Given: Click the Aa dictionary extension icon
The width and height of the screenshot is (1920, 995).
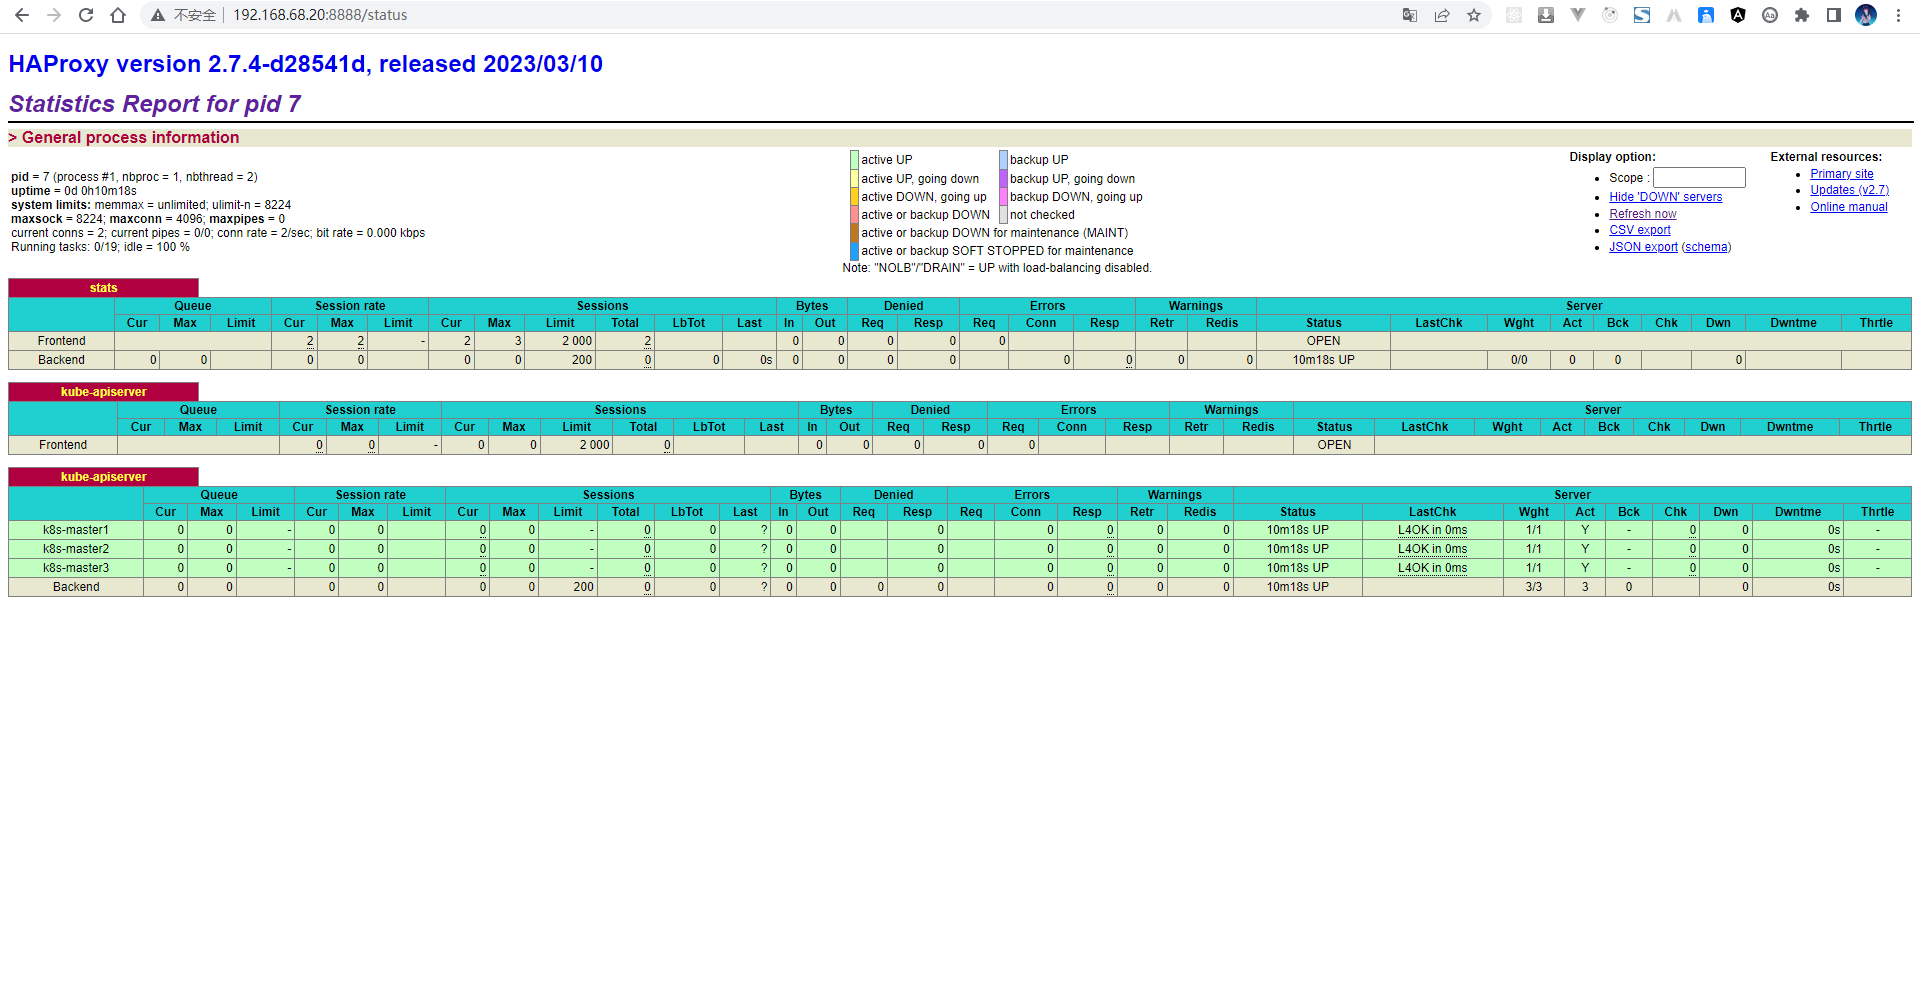Looking at the screenshot, I should [1770, 15].
